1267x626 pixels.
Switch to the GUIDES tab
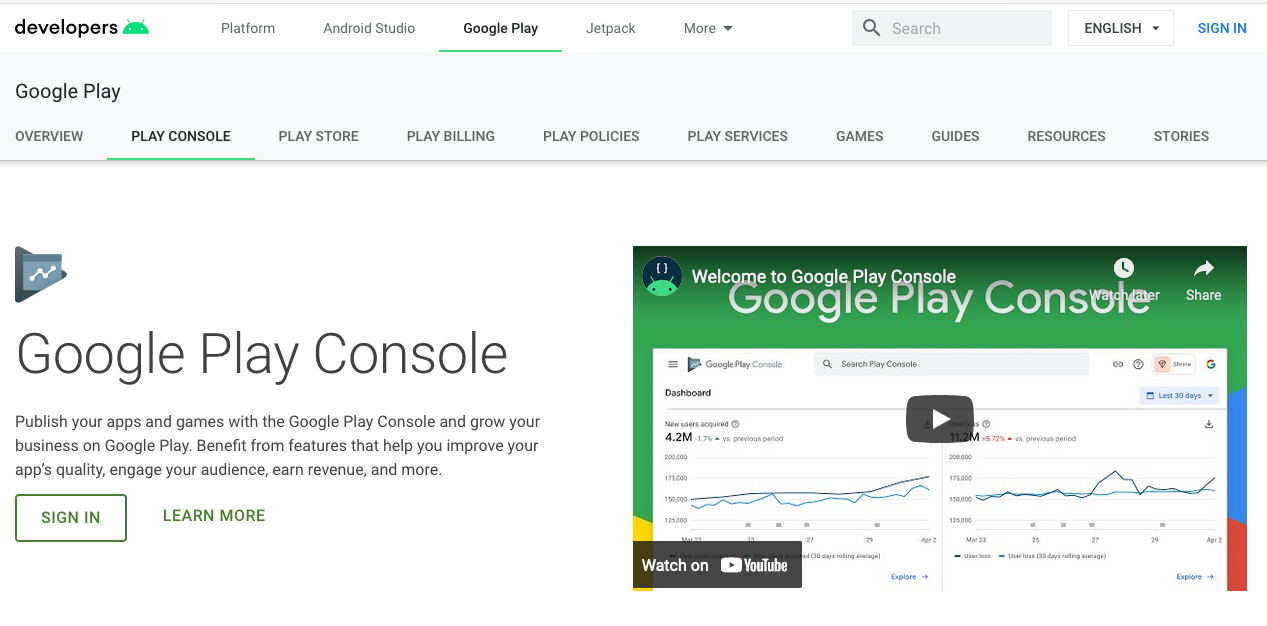coord(955,136)
